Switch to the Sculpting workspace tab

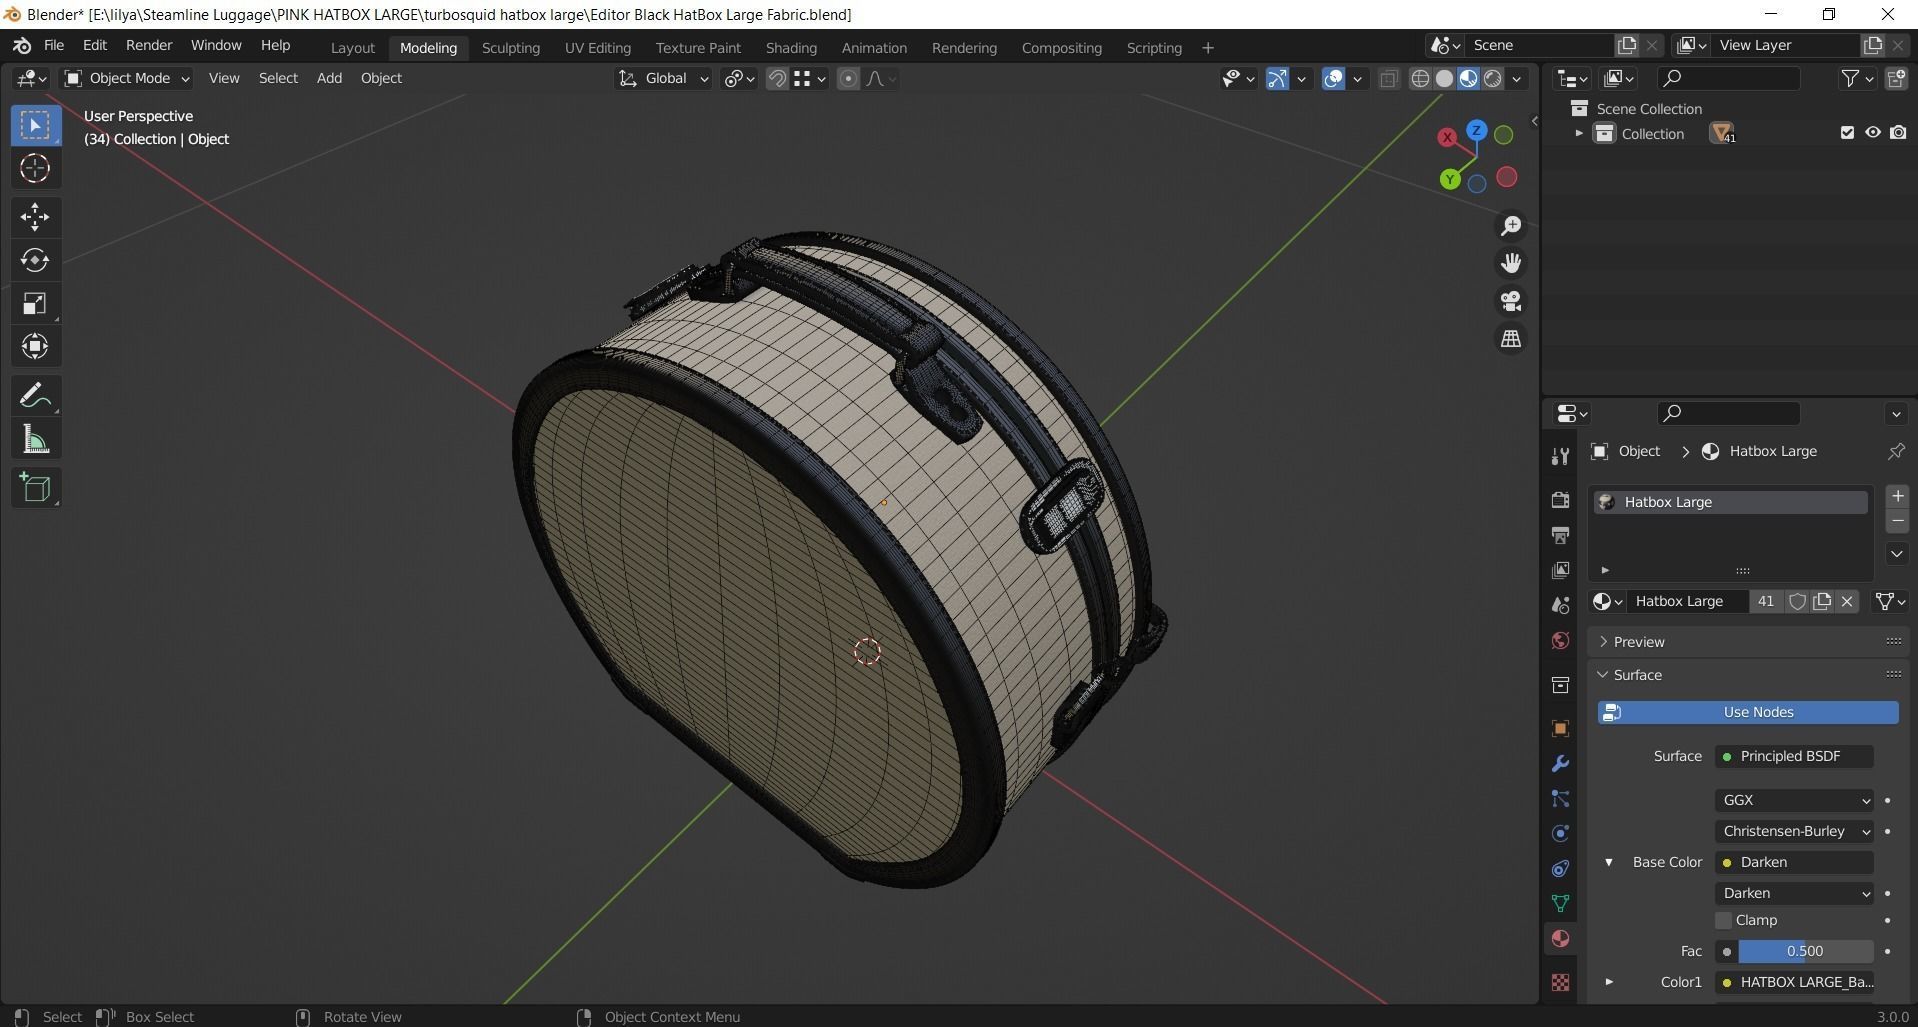[510, 47]
